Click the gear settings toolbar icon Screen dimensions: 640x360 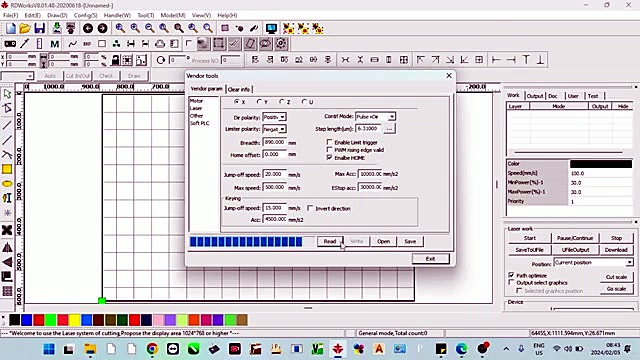tap(281, 43)
